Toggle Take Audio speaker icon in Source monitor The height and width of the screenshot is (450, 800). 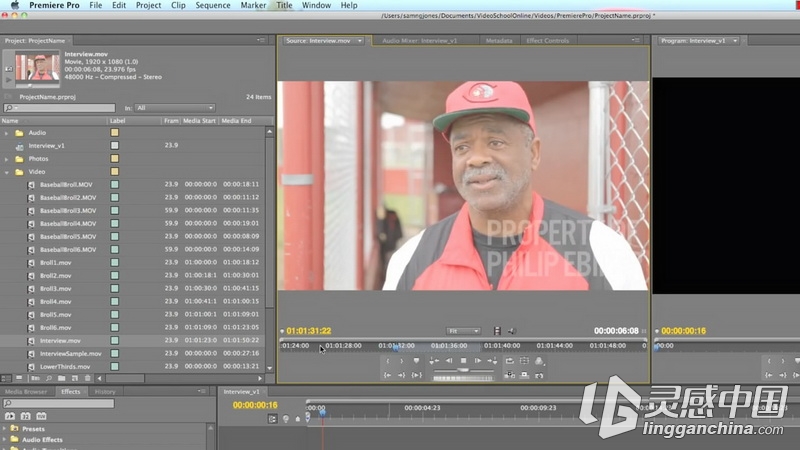click(512, 331)
